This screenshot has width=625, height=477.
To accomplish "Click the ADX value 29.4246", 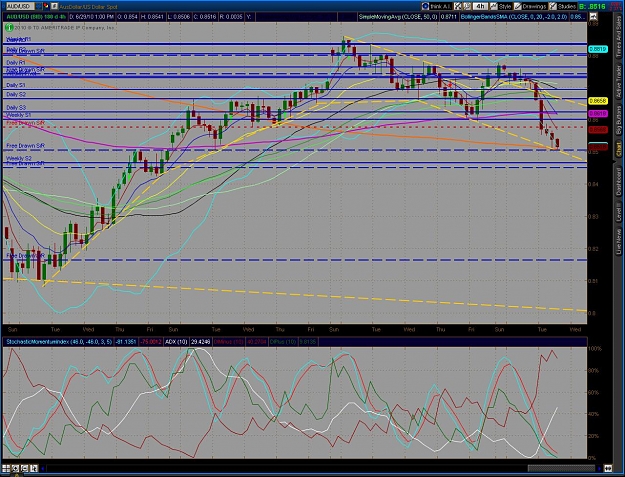I will click(x=200, y=342).
